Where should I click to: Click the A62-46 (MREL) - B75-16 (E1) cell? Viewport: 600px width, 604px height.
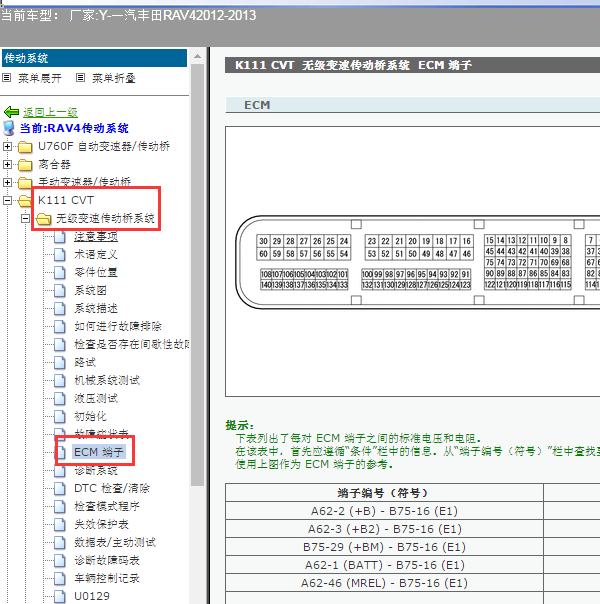[384, 583]
